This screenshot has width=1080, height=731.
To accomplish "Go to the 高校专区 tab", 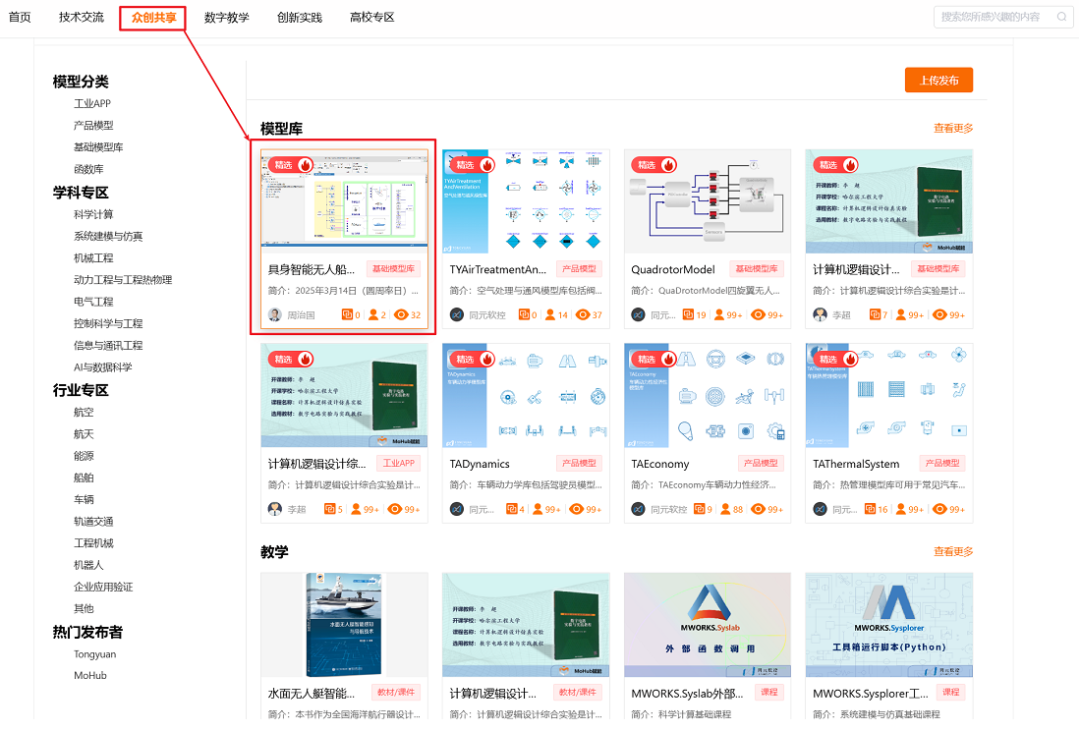I will (x=371, y=17).
